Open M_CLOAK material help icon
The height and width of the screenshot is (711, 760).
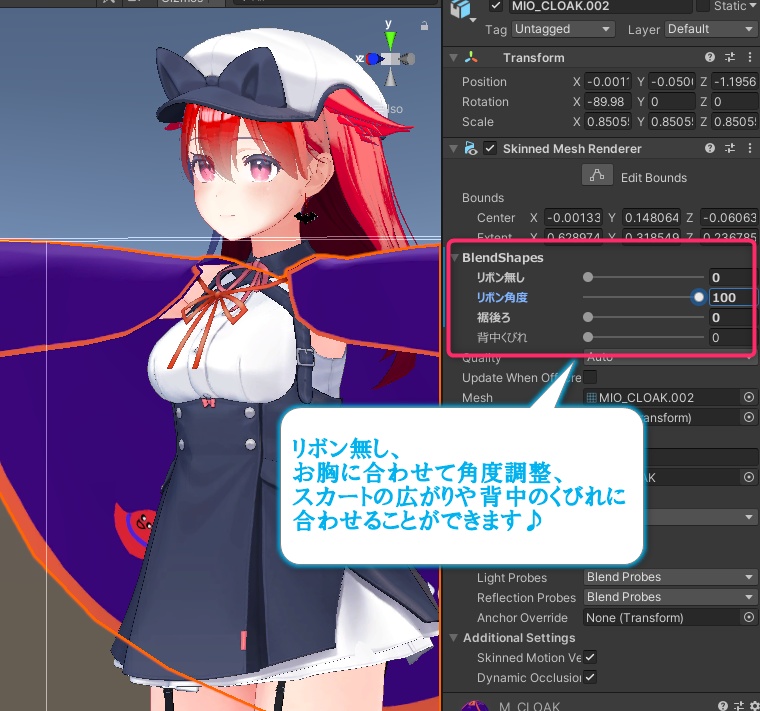point(723,706)
